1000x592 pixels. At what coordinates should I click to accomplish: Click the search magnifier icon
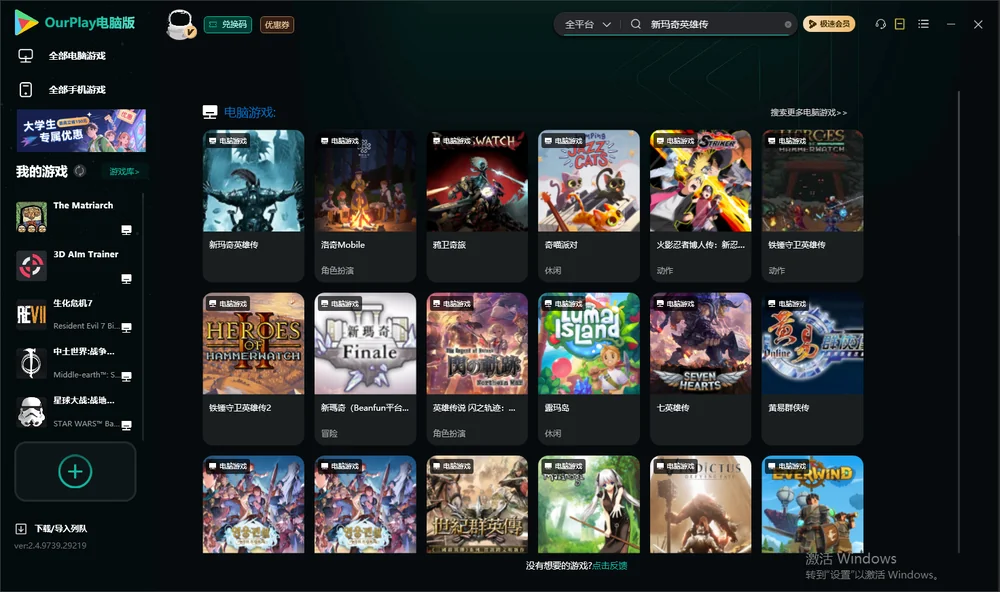pos(636,24)
